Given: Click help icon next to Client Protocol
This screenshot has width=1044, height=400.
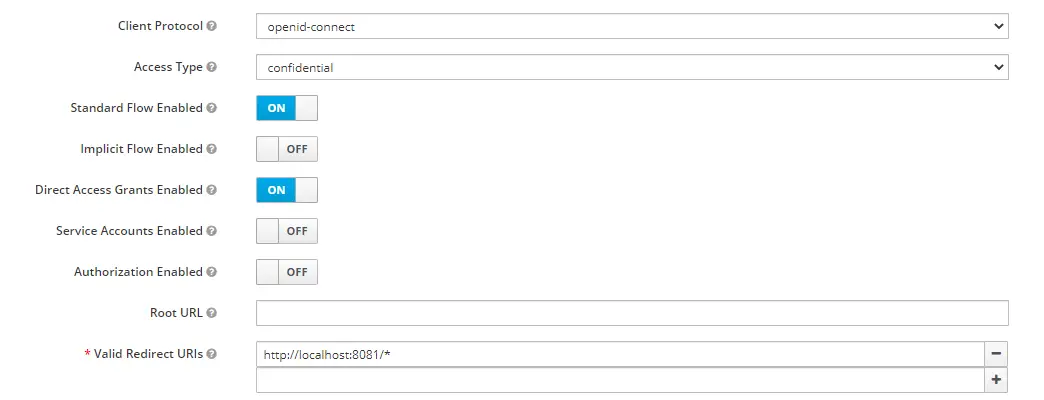Looking at the screenshot, I should tap(212, 26).
